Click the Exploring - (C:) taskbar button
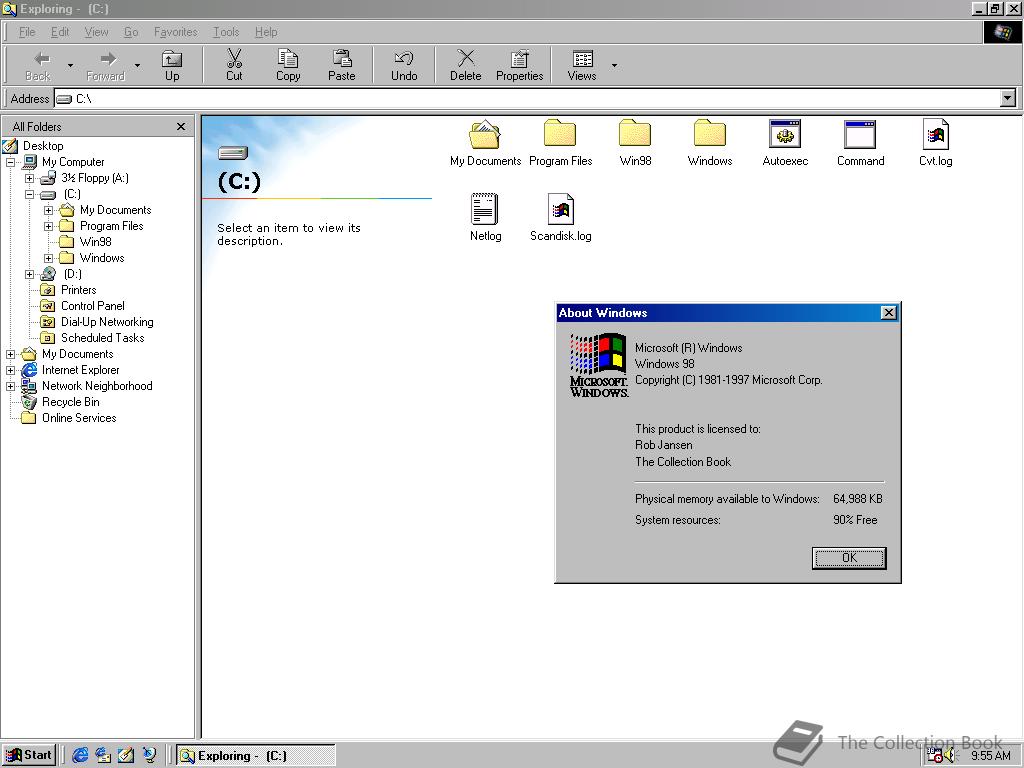Screen dimensions: 1024x768 pyautogui.click(x=256, y=756)
